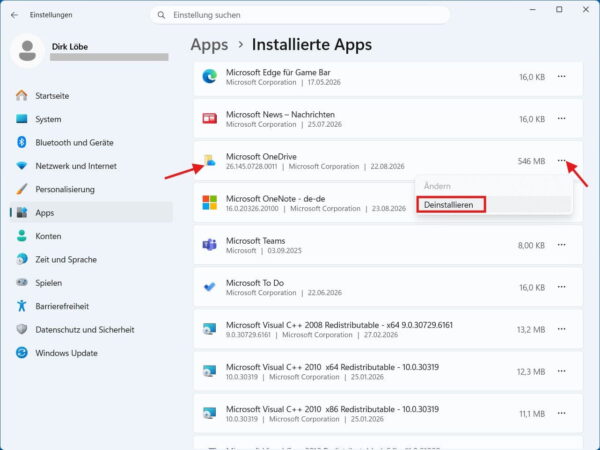Click the search magnifier icon
This screenshot has height=450, width=600.
click(x=161, y=15)
